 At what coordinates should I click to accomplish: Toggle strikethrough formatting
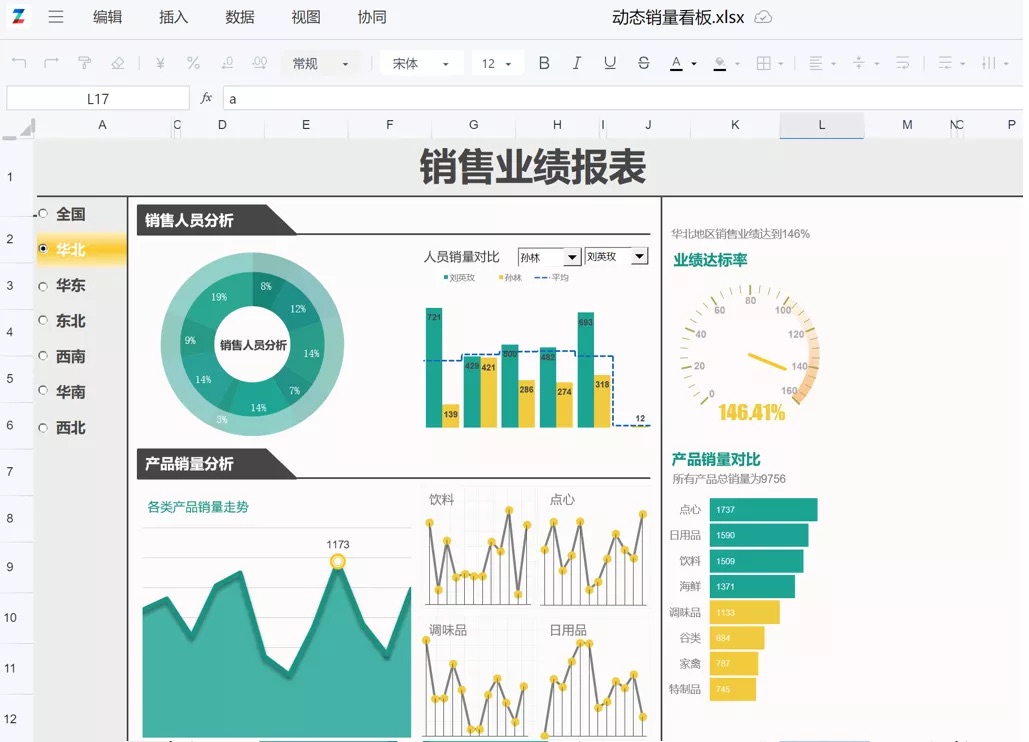(643, 63)
